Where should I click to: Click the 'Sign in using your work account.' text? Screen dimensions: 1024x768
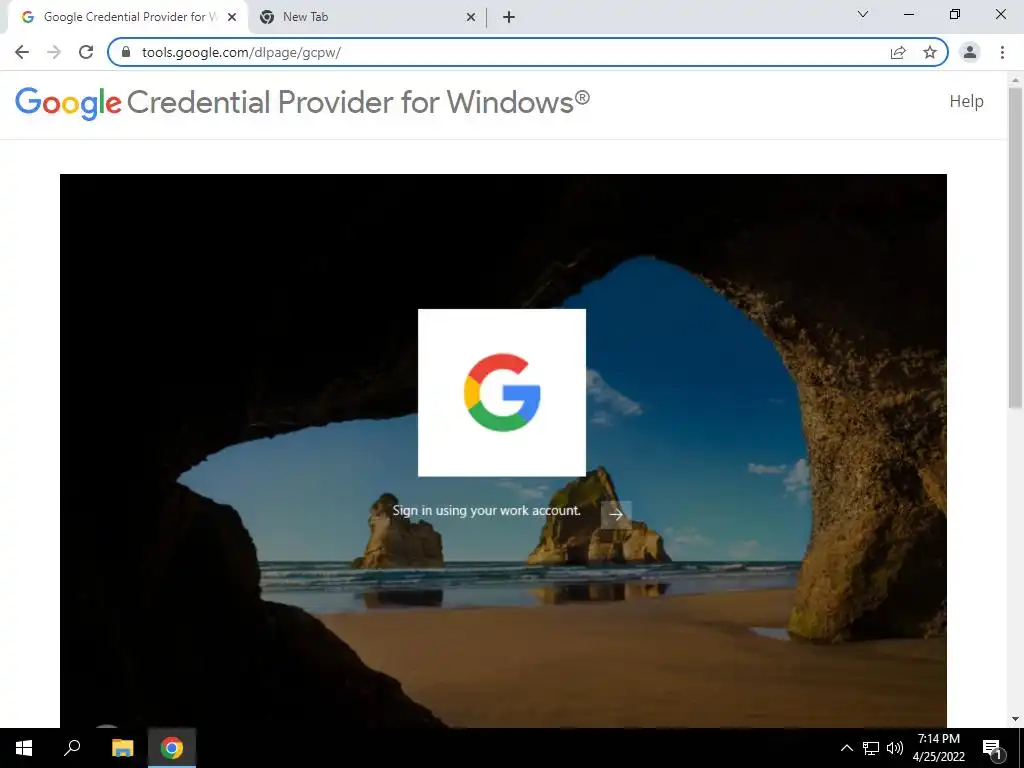click(487, 511)
